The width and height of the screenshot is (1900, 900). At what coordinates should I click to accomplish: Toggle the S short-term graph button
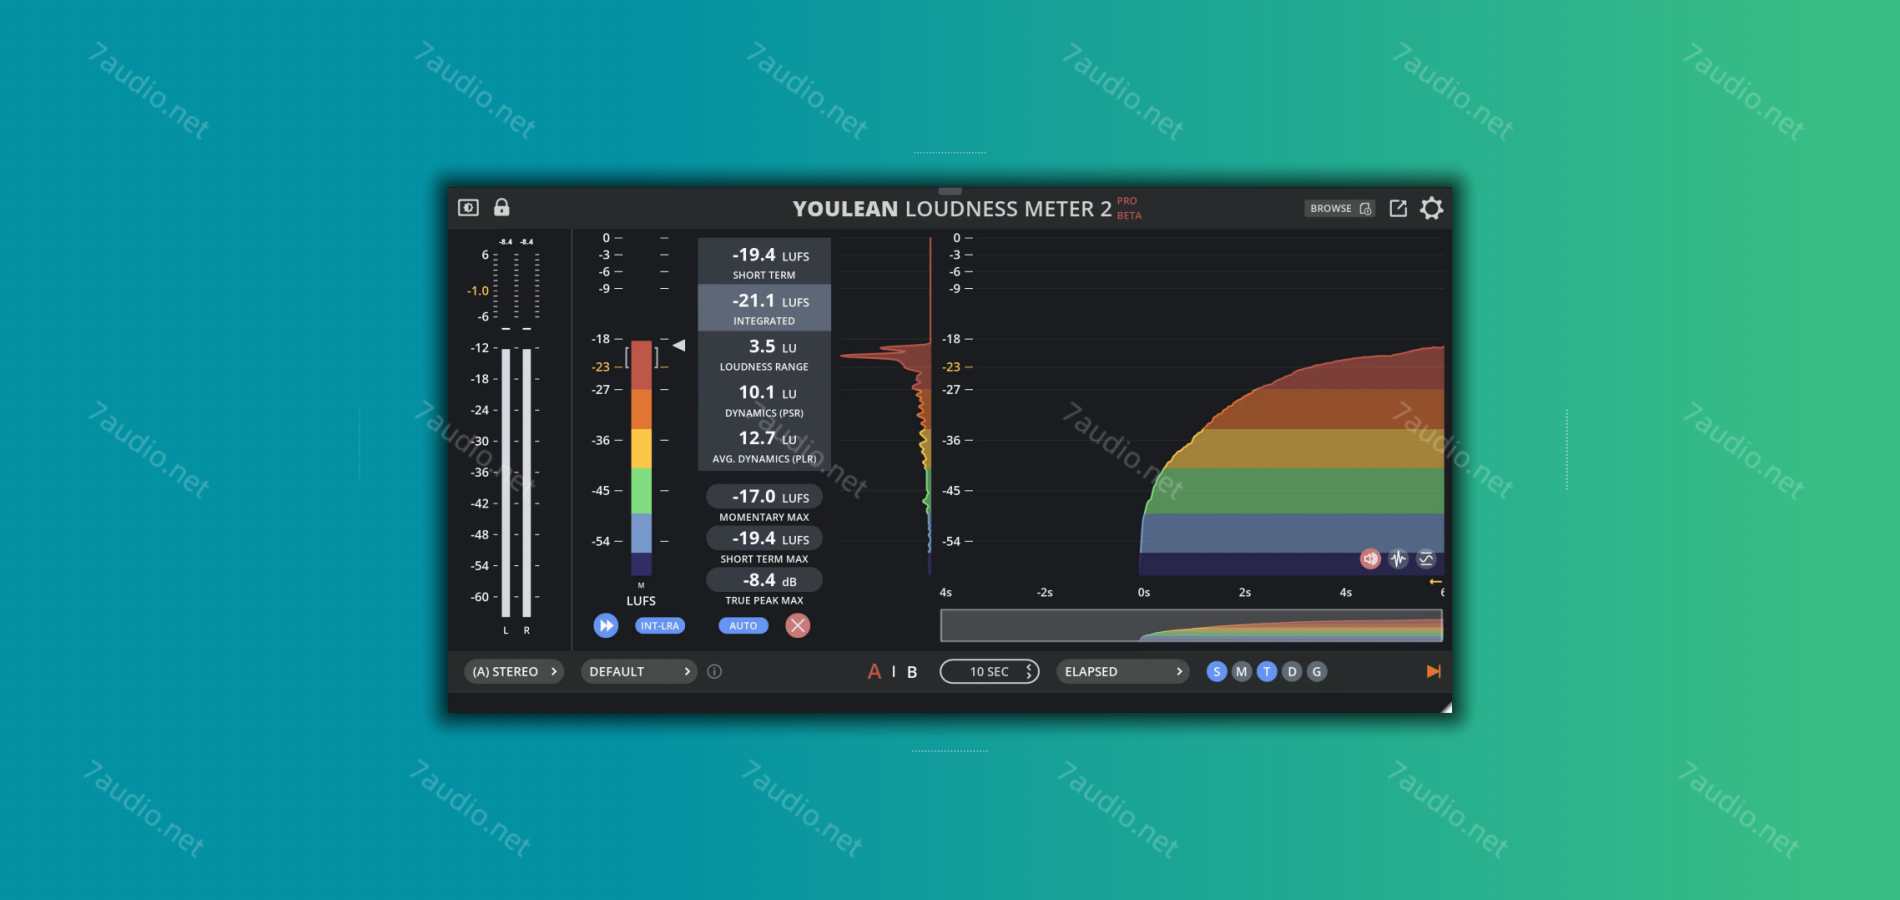(x=1216, y=672)
